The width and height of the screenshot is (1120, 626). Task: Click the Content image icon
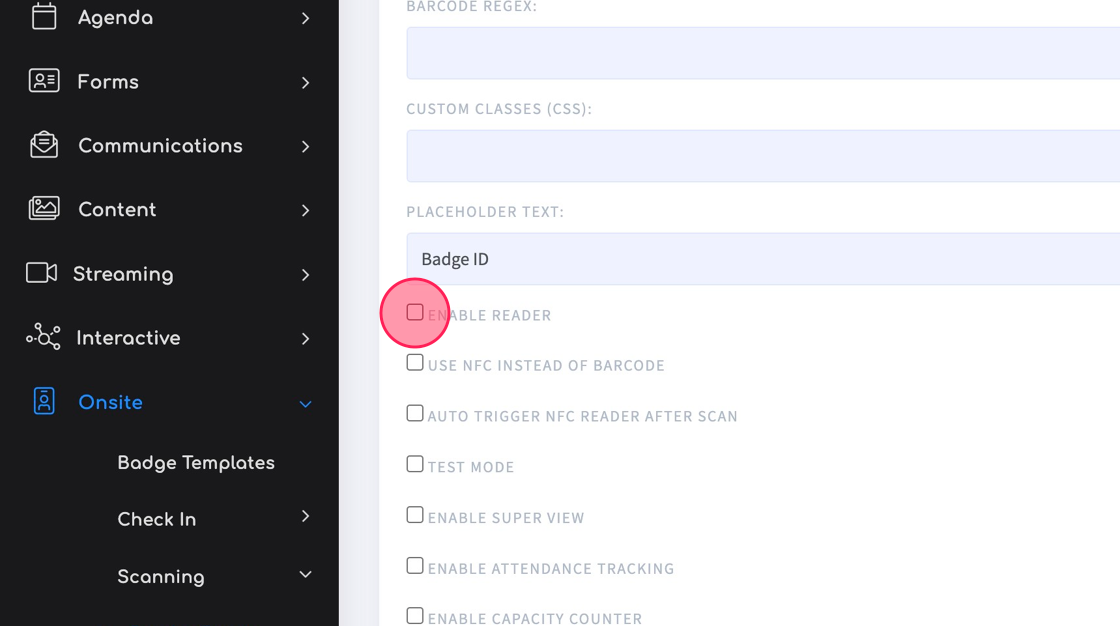click(44, 209)
